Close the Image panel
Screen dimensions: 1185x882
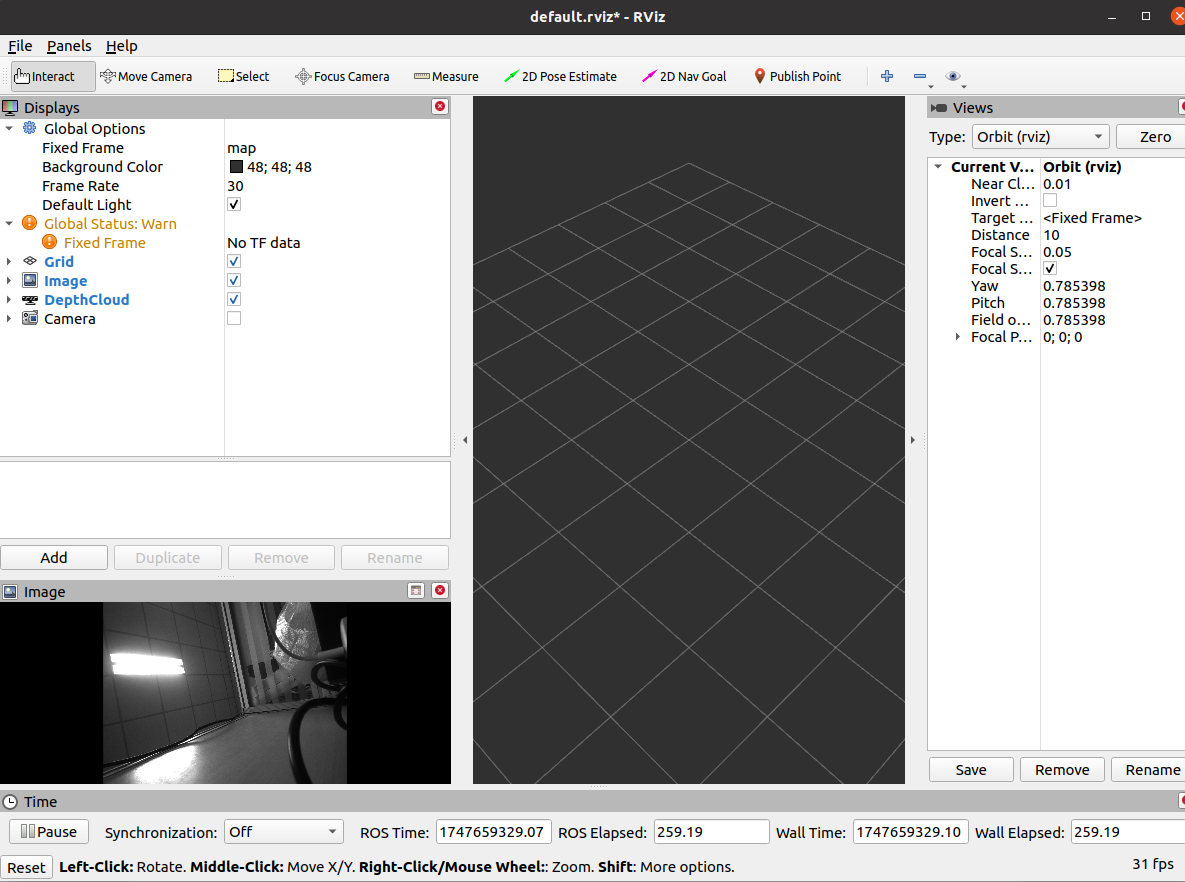coord(440,590)
